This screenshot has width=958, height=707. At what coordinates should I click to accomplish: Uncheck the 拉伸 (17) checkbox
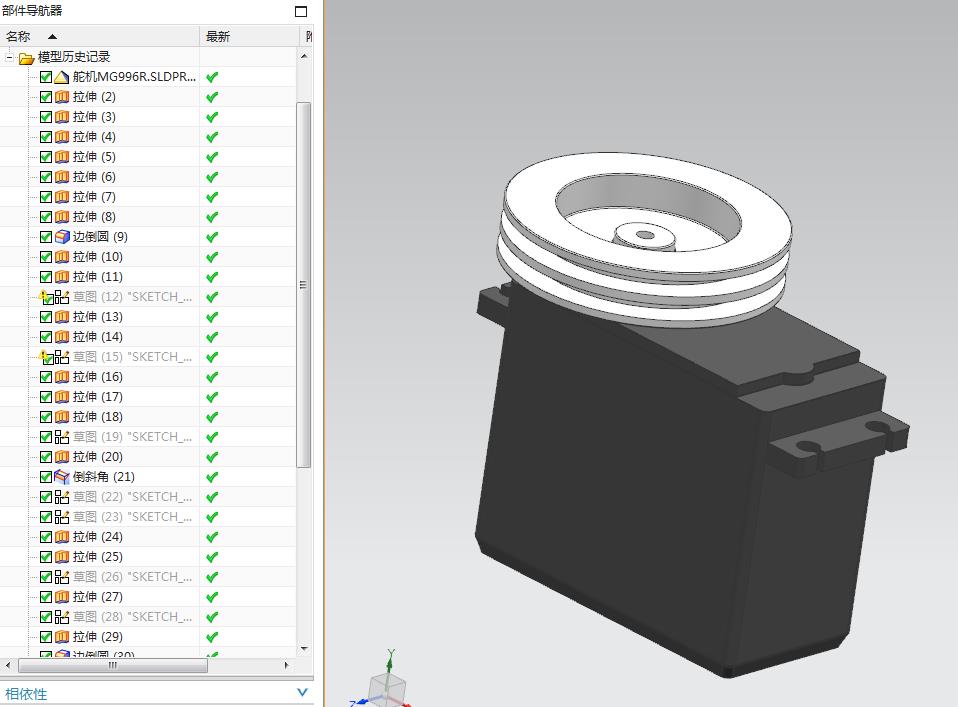pos(46,397)
